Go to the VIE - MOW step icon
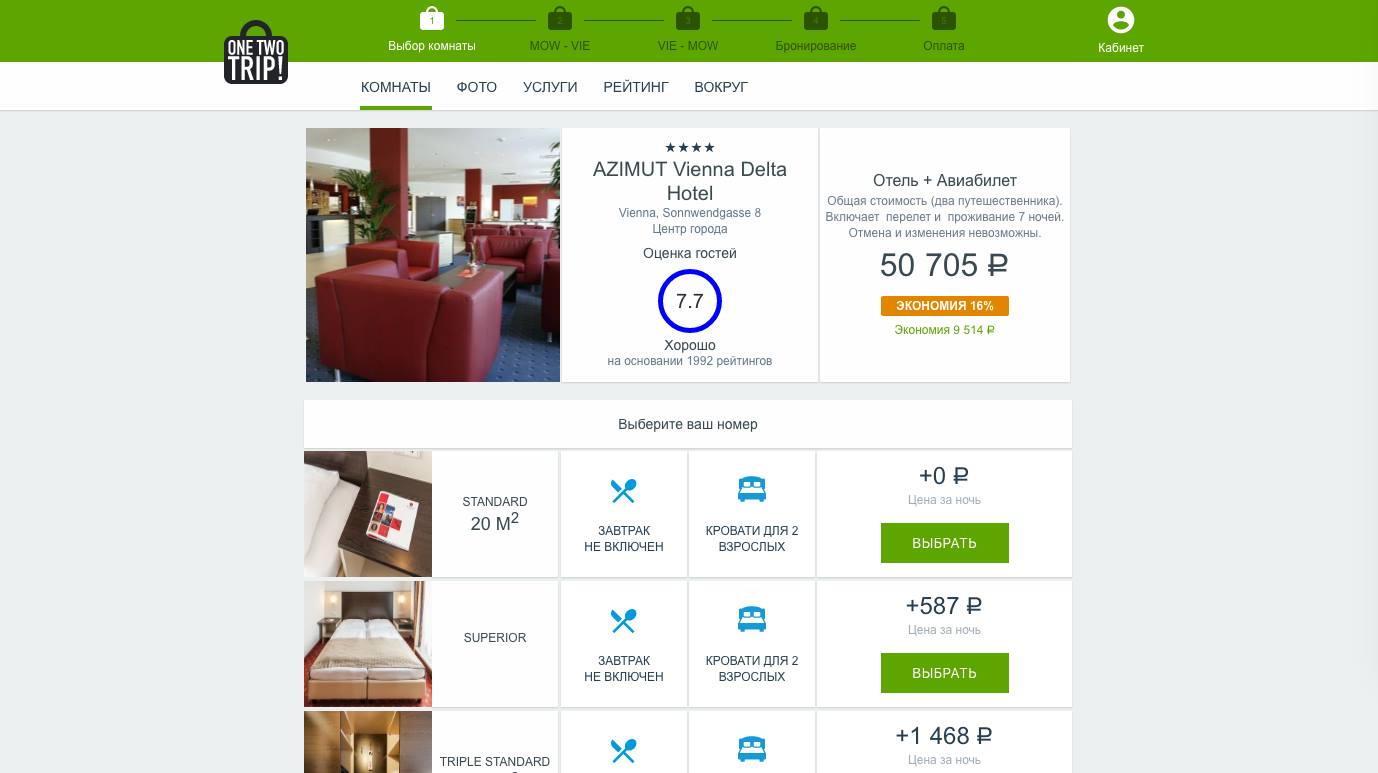The image size is (1378, 773). click(x=687, y=18)
